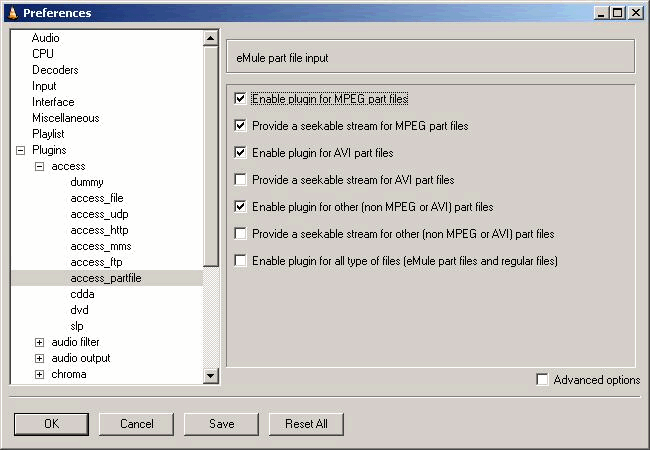This screenshot has width=650, height=450.
Task: Open access_ftp plugin settings
Action: [97, 262]
